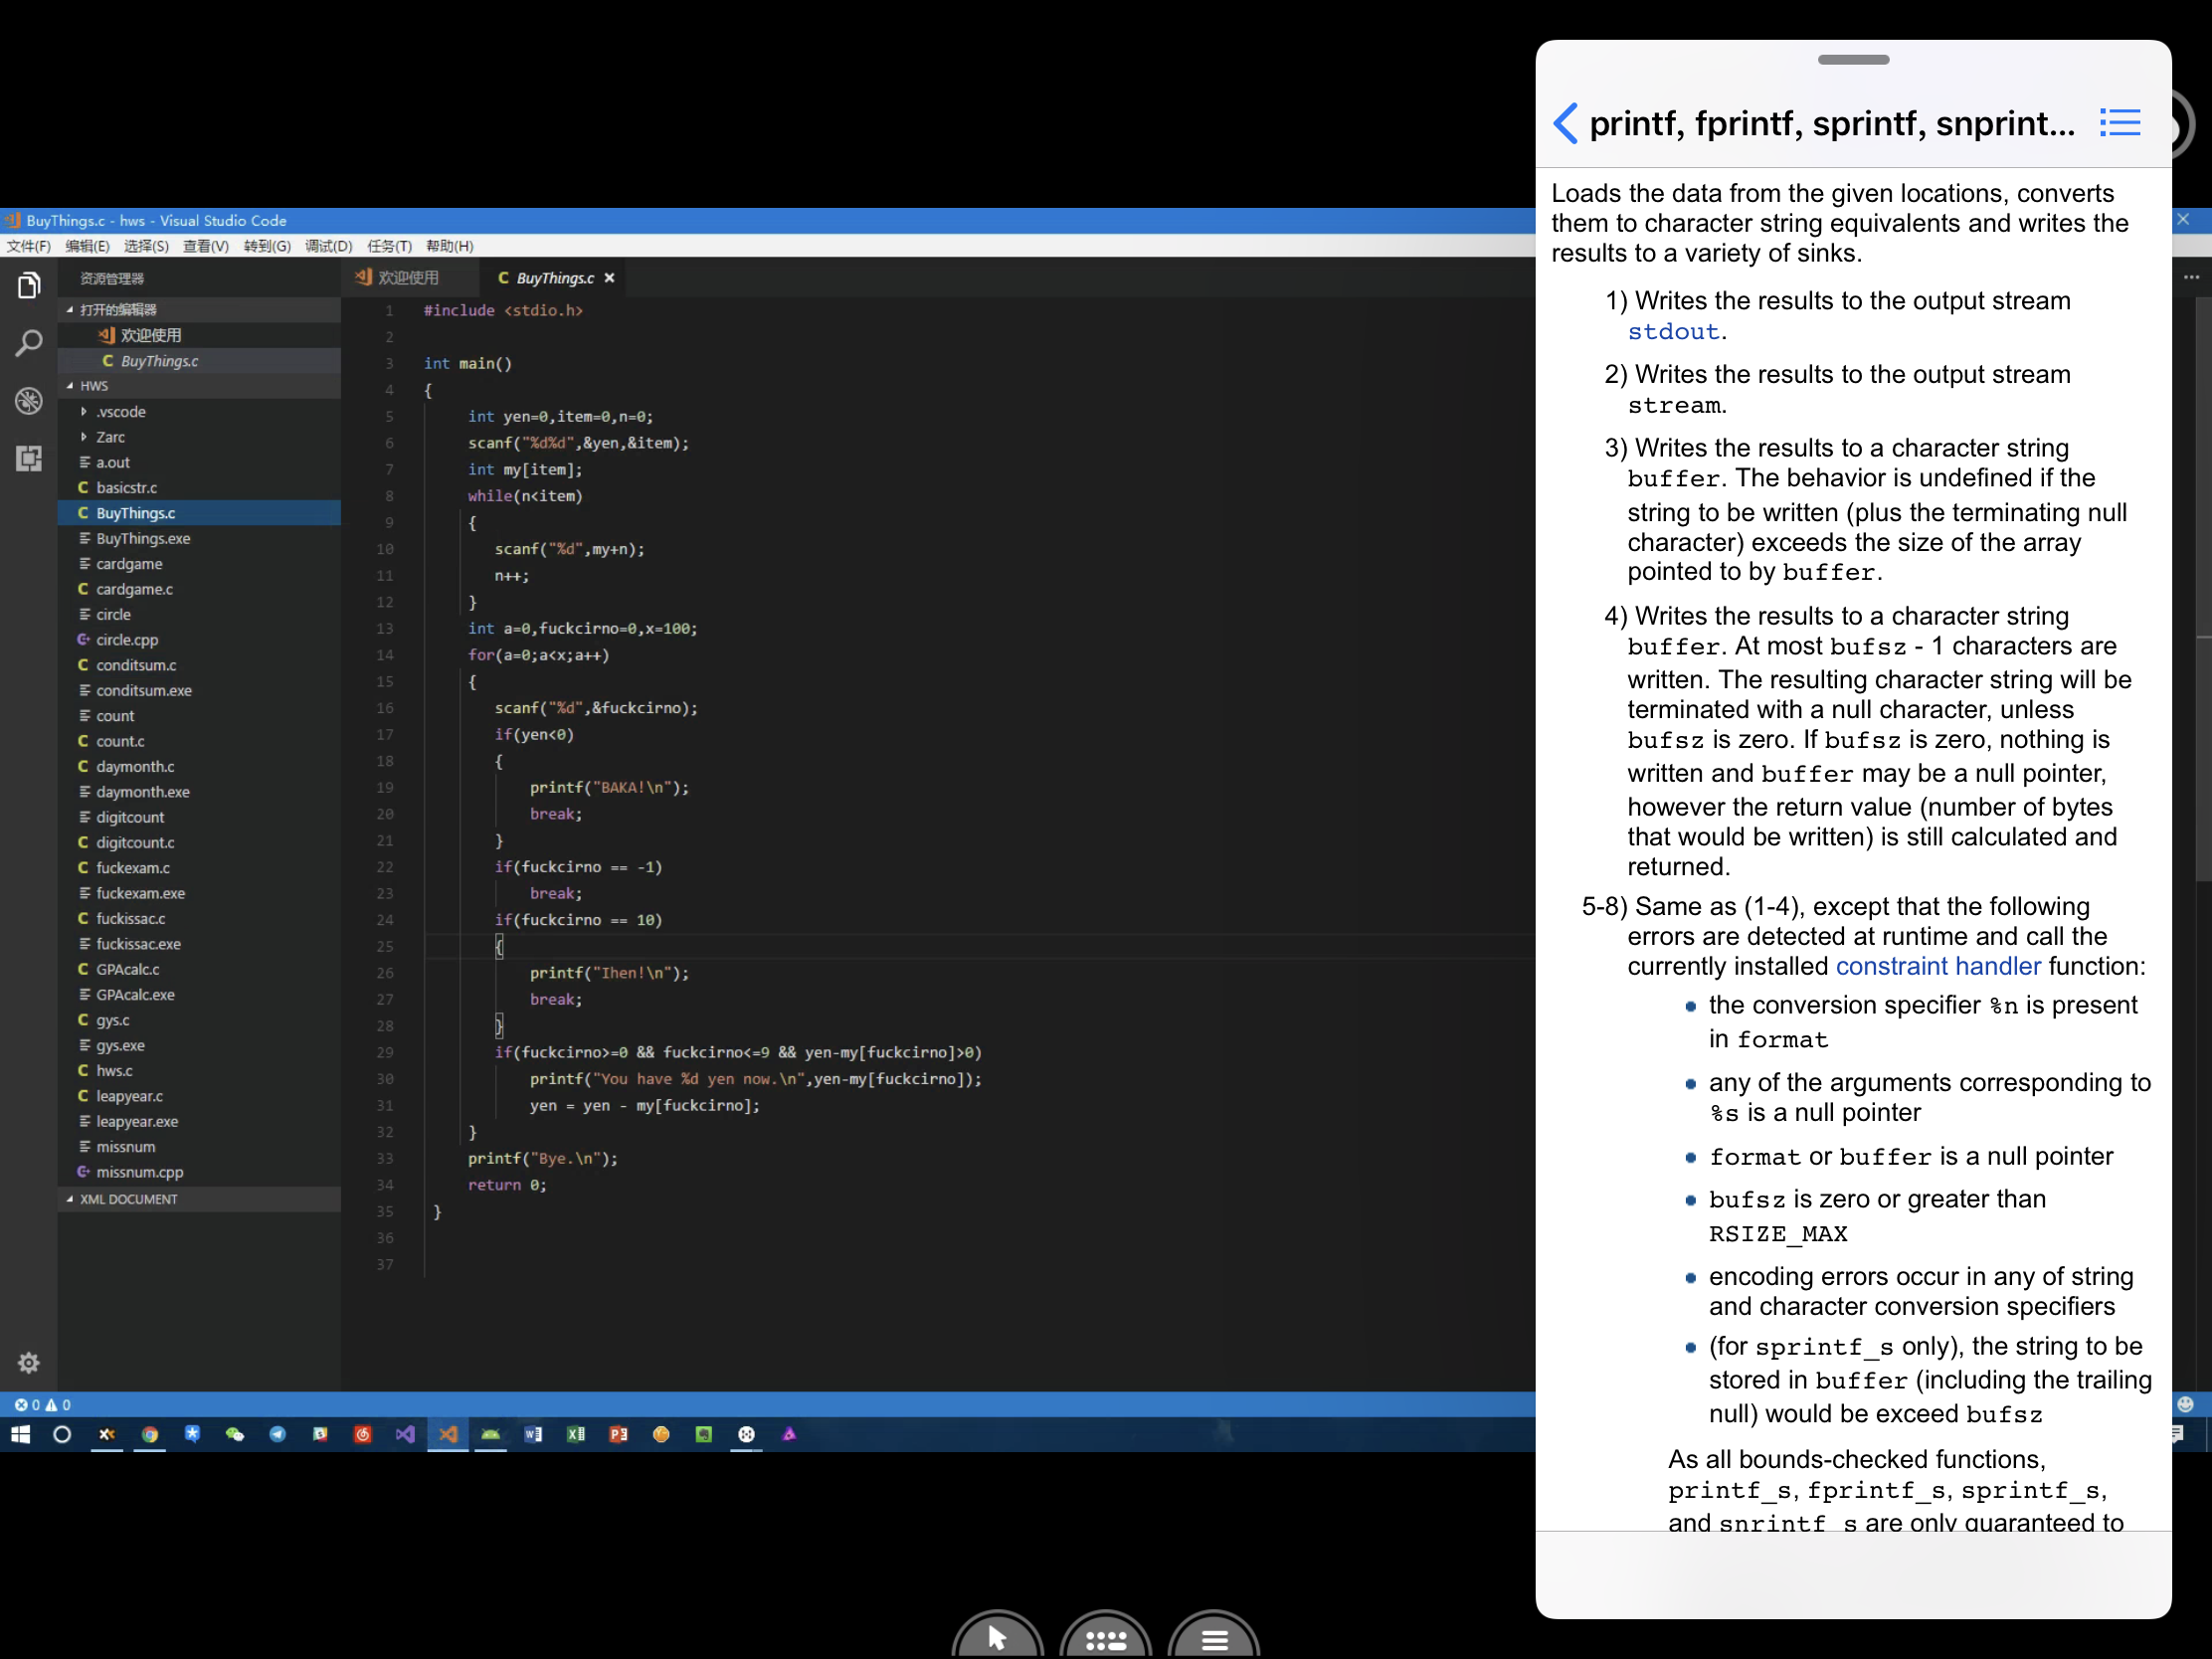Open GPAcalc.c in the file tree

tap(200, 970)
